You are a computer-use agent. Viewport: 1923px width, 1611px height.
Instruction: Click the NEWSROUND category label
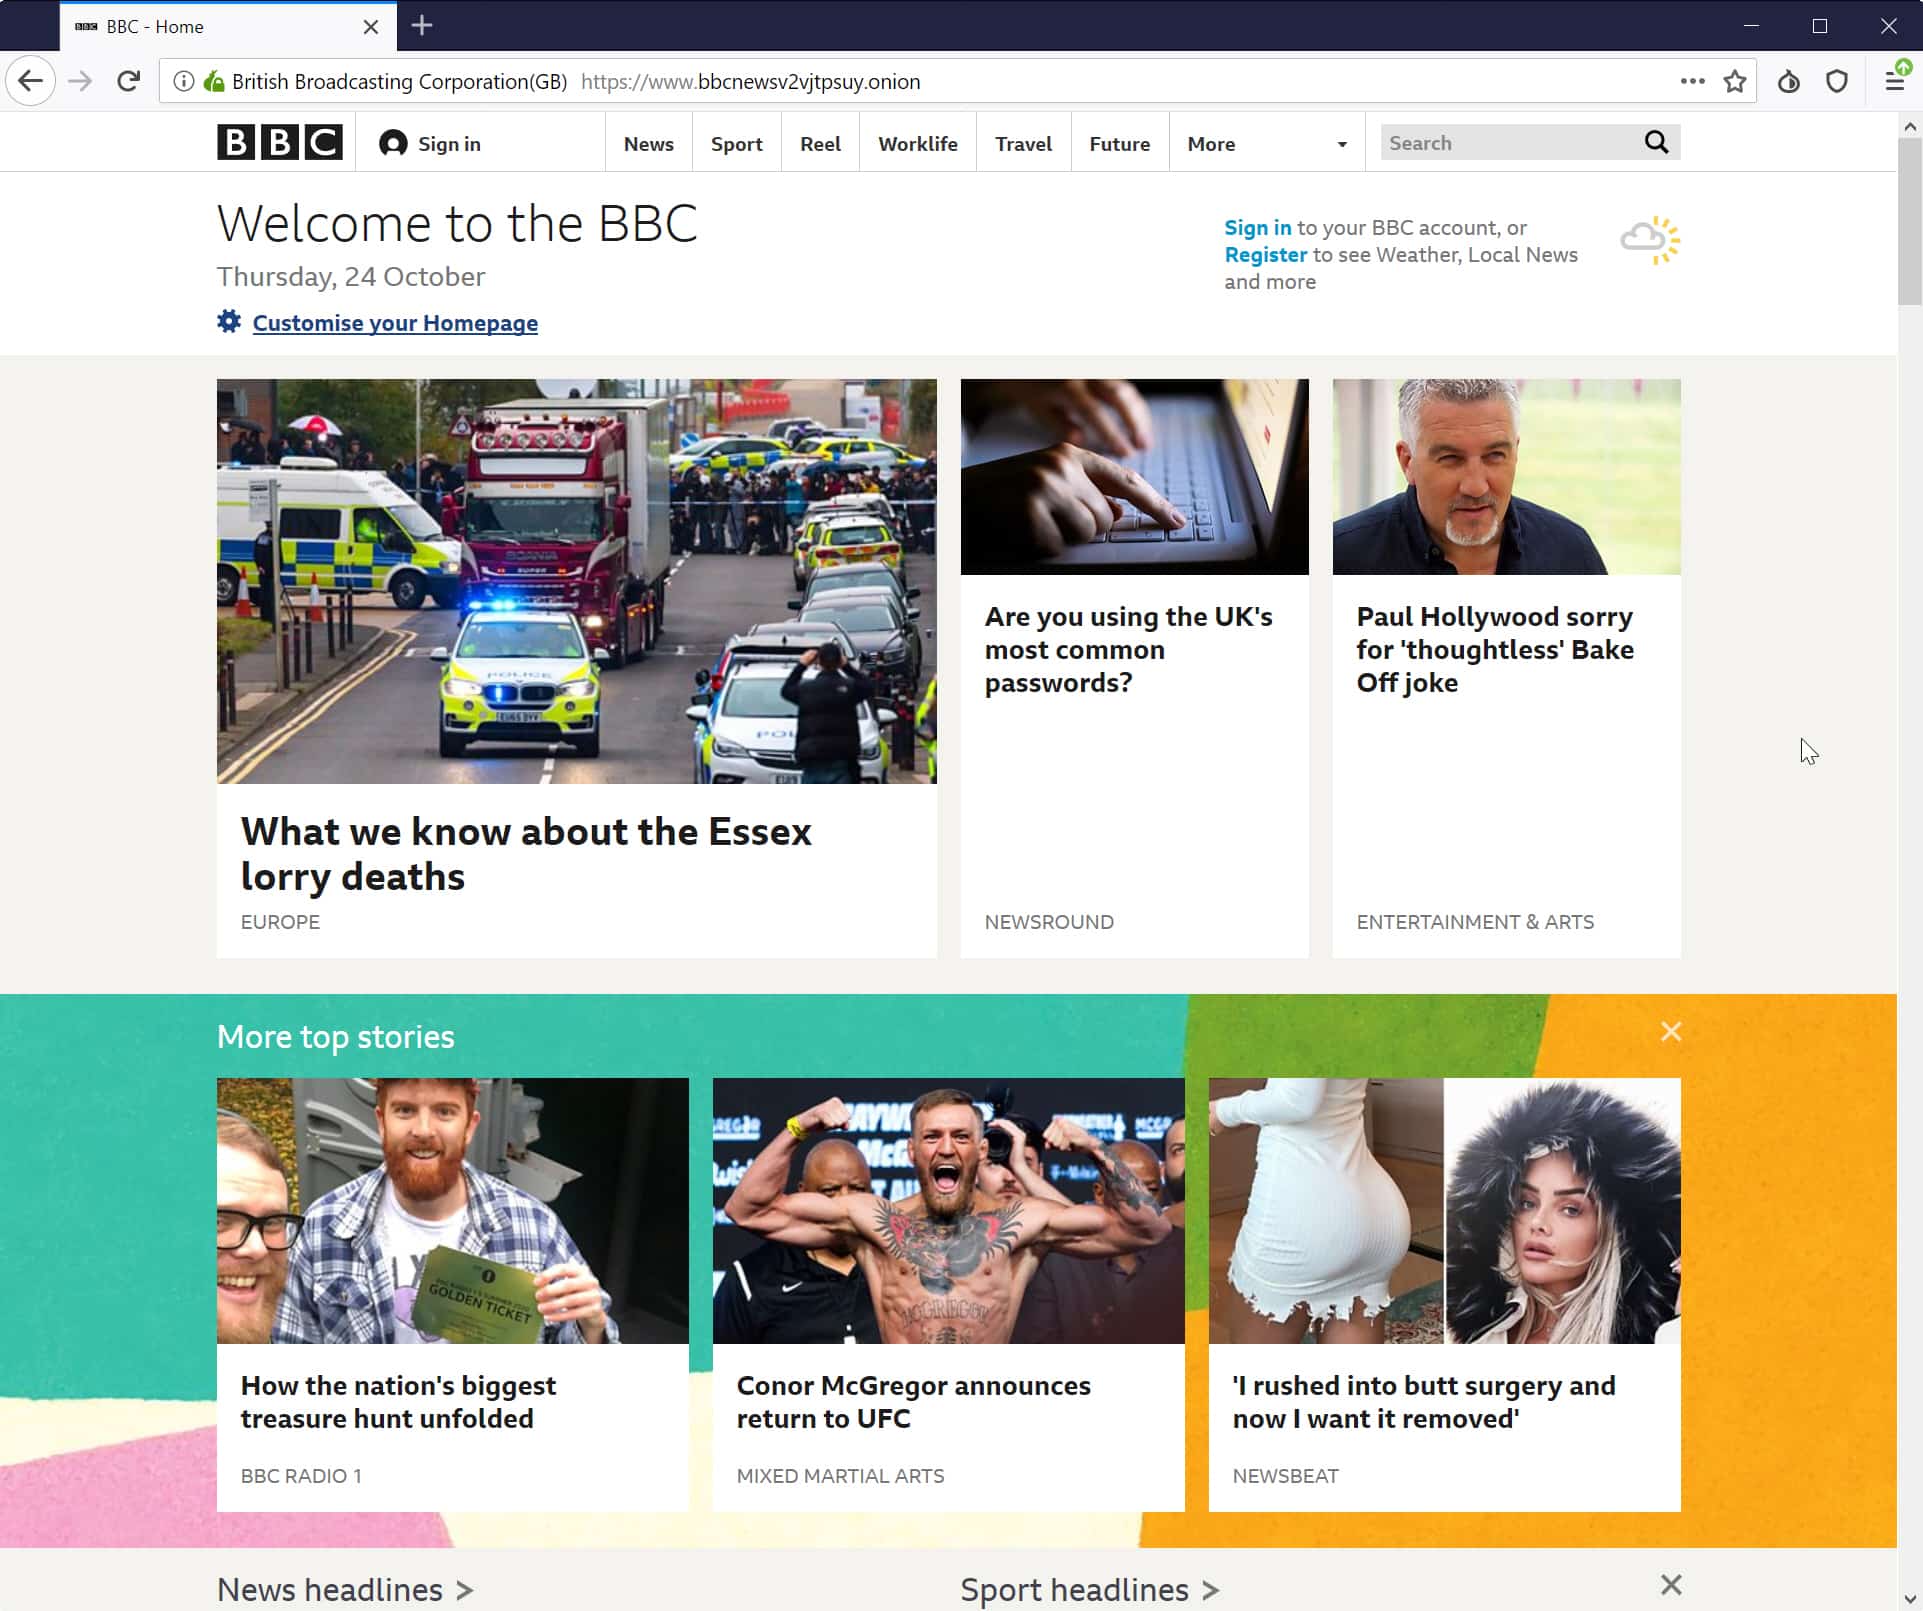click(1049, 922)
